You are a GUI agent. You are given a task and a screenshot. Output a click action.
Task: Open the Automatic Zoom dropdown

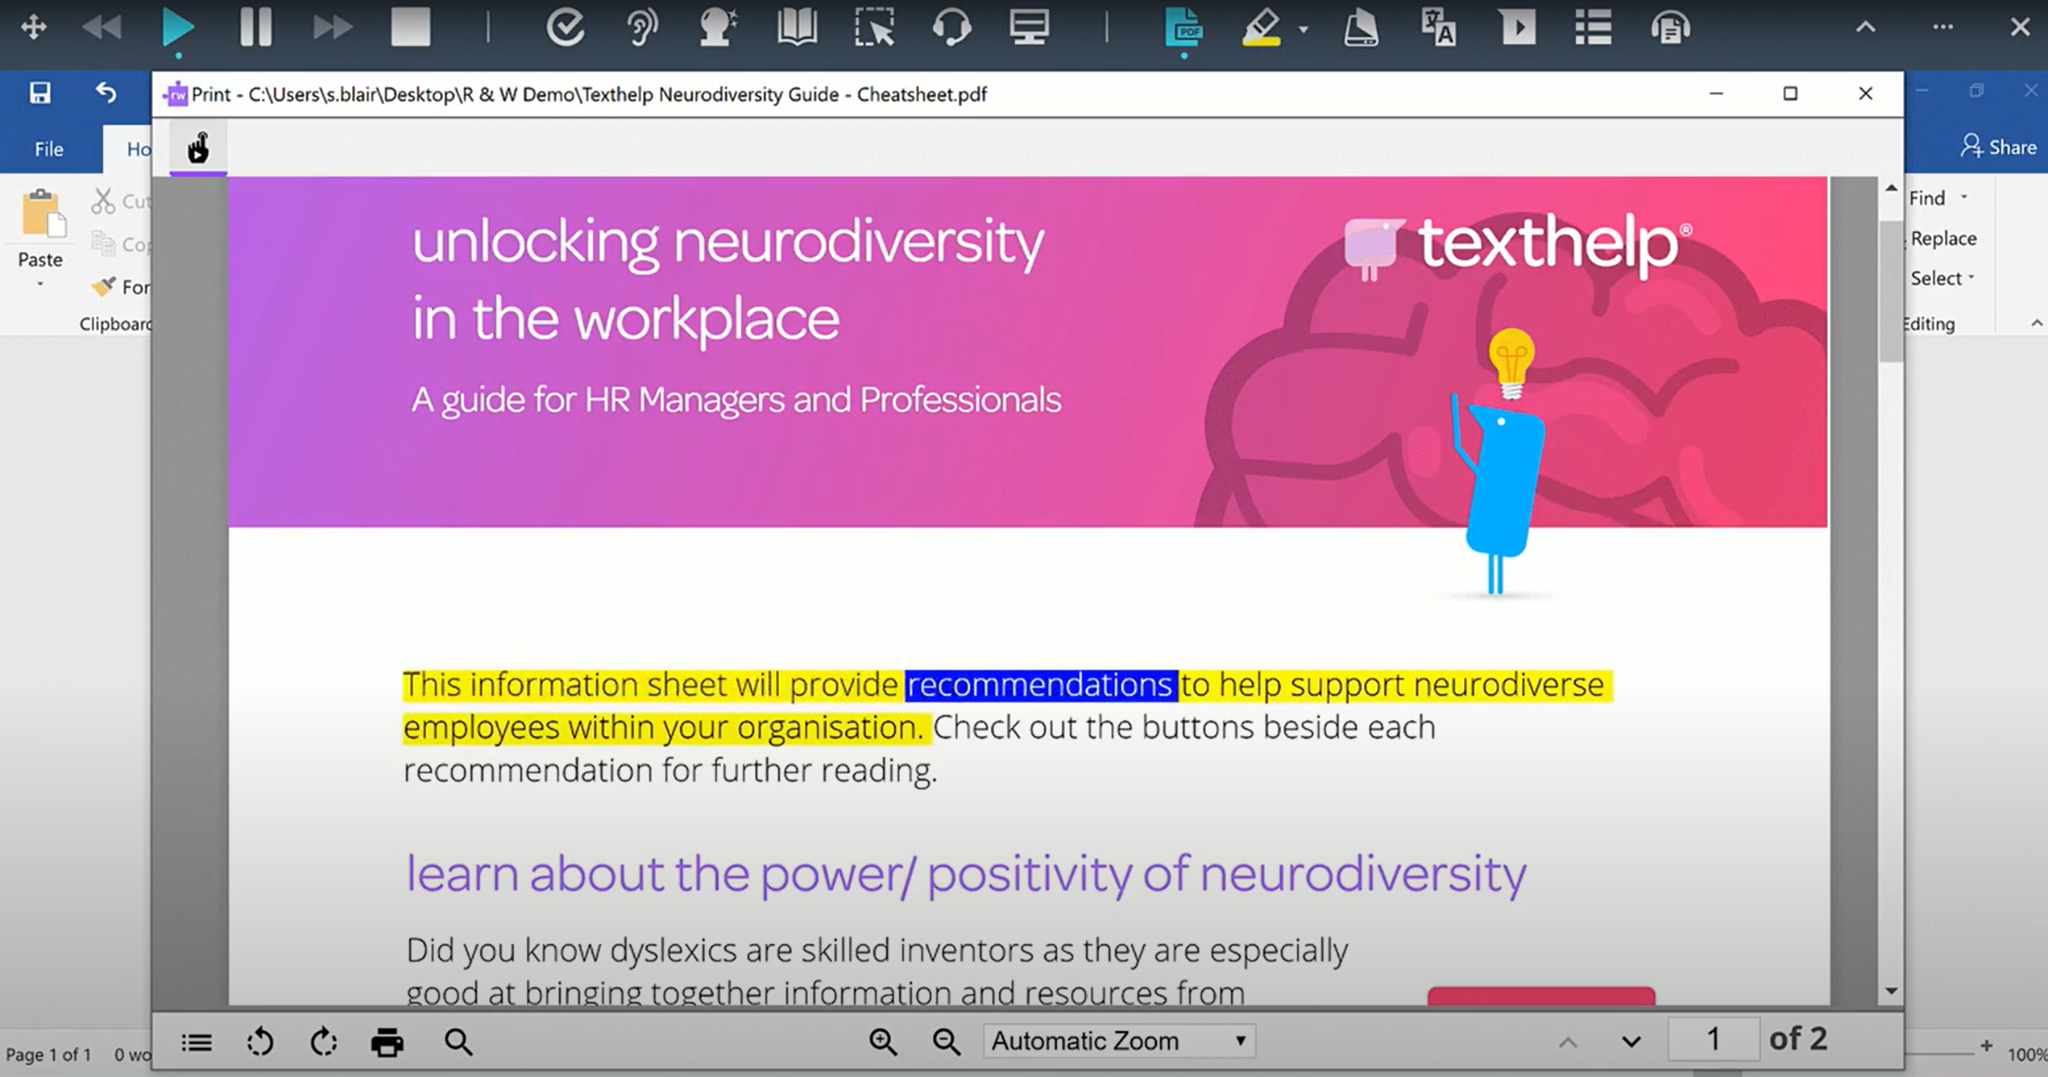coord(1118,1041)
